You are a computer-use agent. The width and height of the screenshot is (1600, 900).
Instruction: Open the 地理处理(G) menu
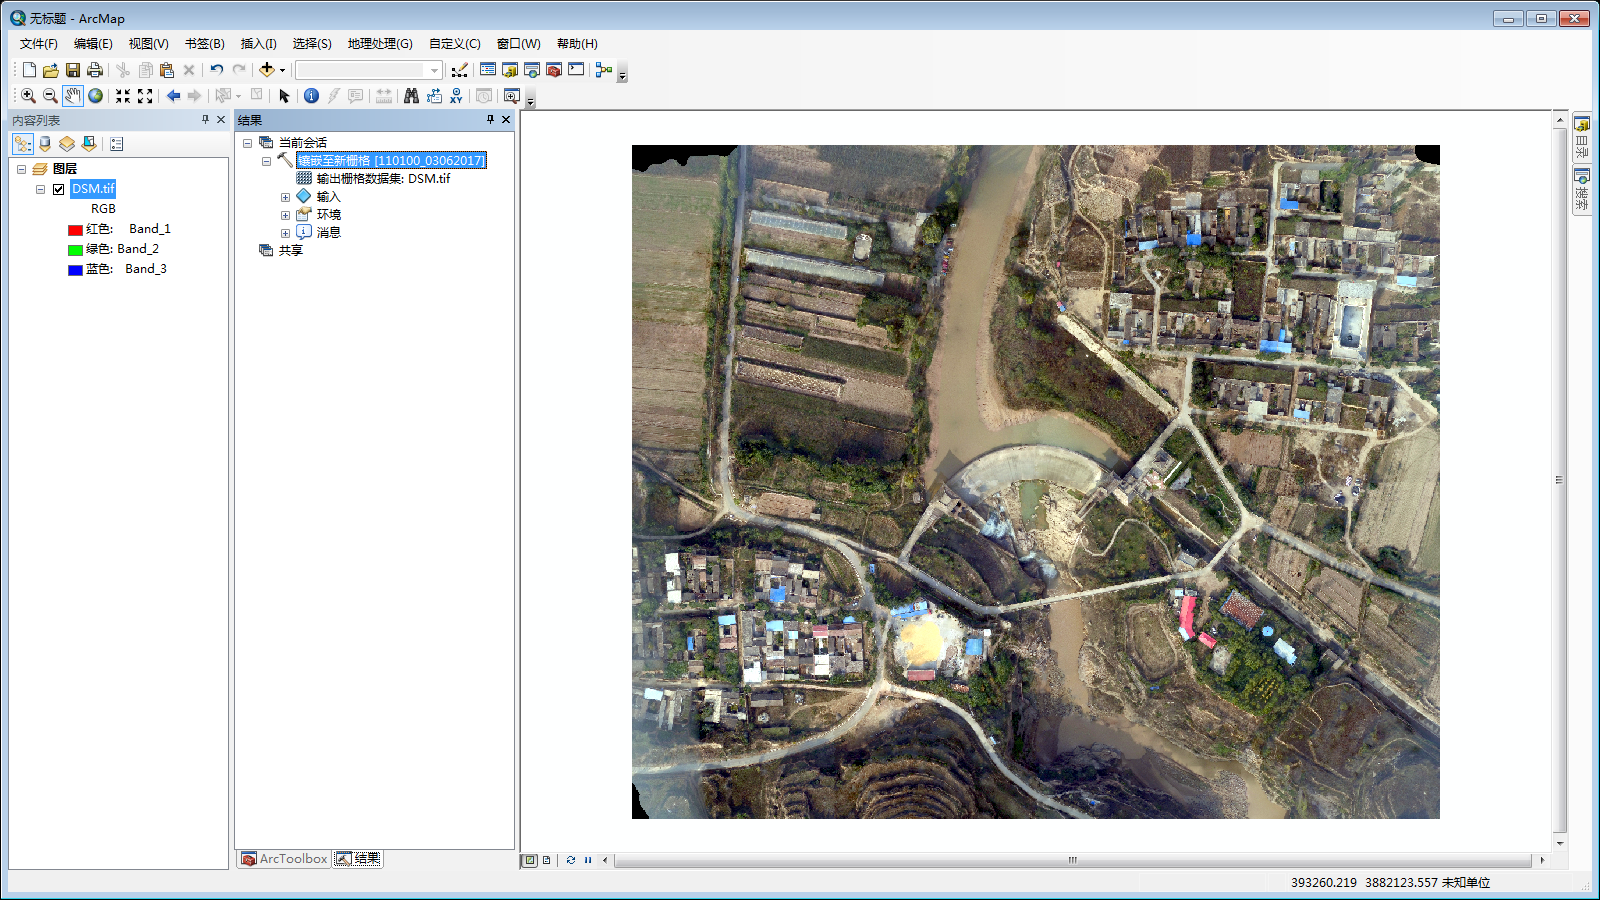coord(379,44)
